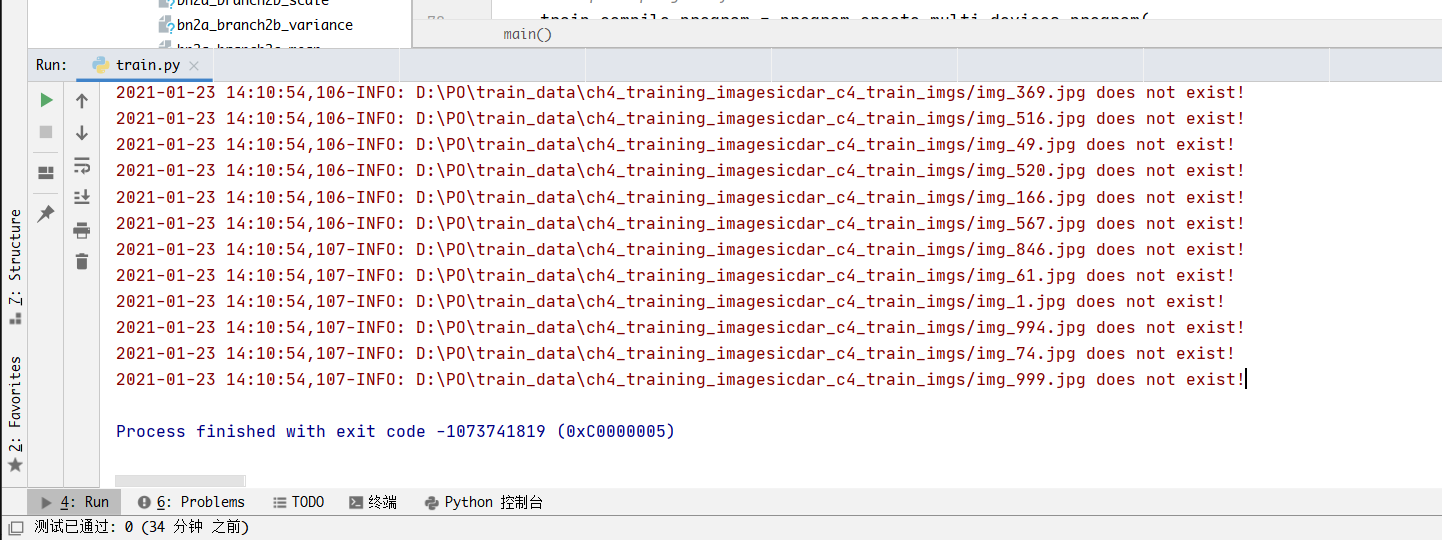The height and width of the screenshot is (540, 1442).
Task: Open the Python 控制台 console tab
Action: coord(484,502)
